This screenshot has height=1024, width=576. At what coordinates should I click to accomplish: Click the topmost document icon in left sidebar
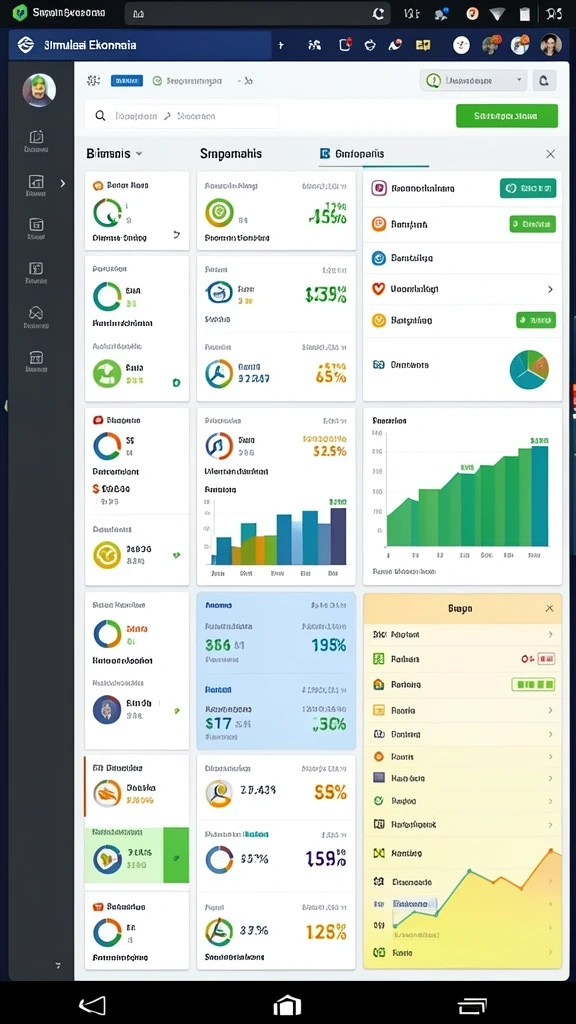[x=37, y=136]
